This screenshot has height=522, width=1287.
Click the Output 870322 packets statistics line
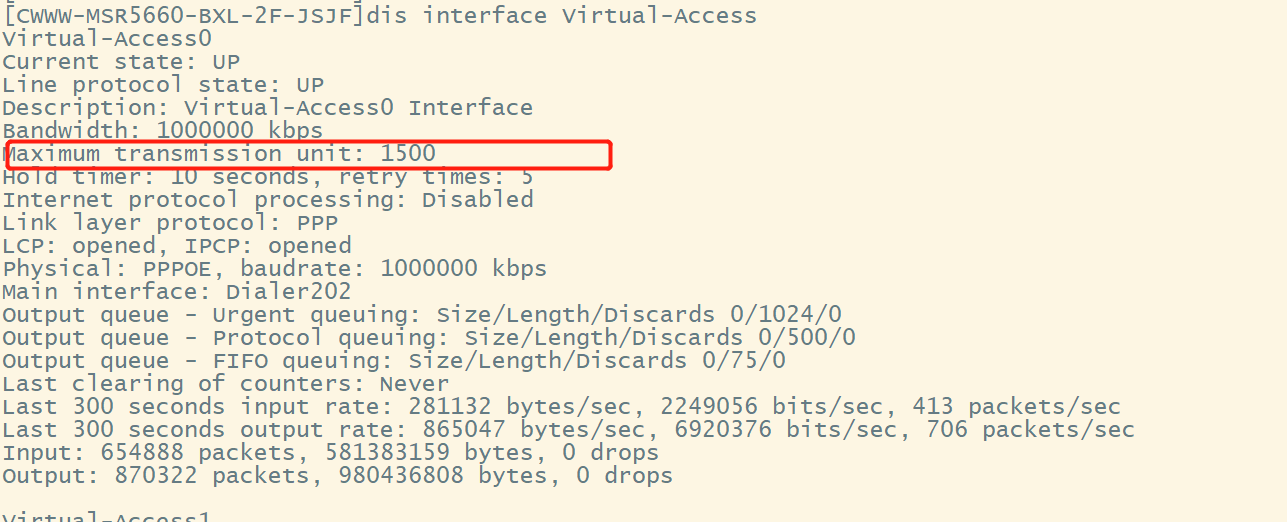tap(337, 476)
